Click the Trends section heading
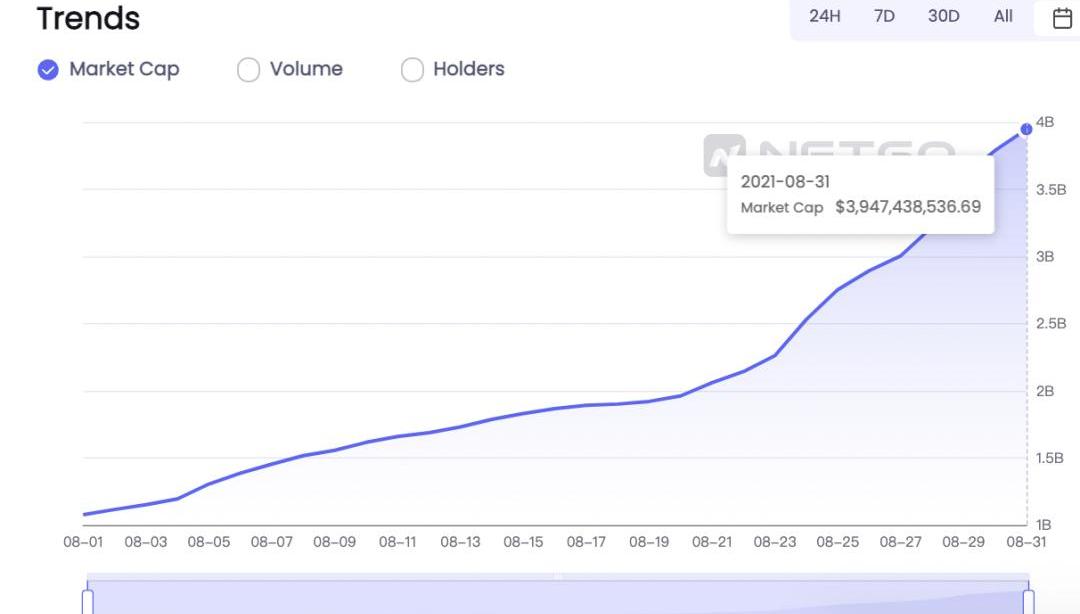 (x=88, y=18)
